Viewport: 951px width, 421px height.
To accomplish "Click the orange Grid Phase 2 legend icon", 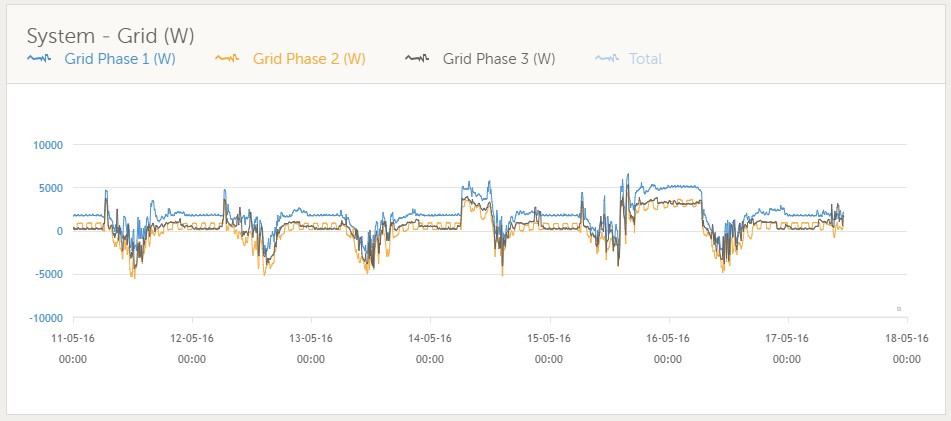I will (228, 59).
